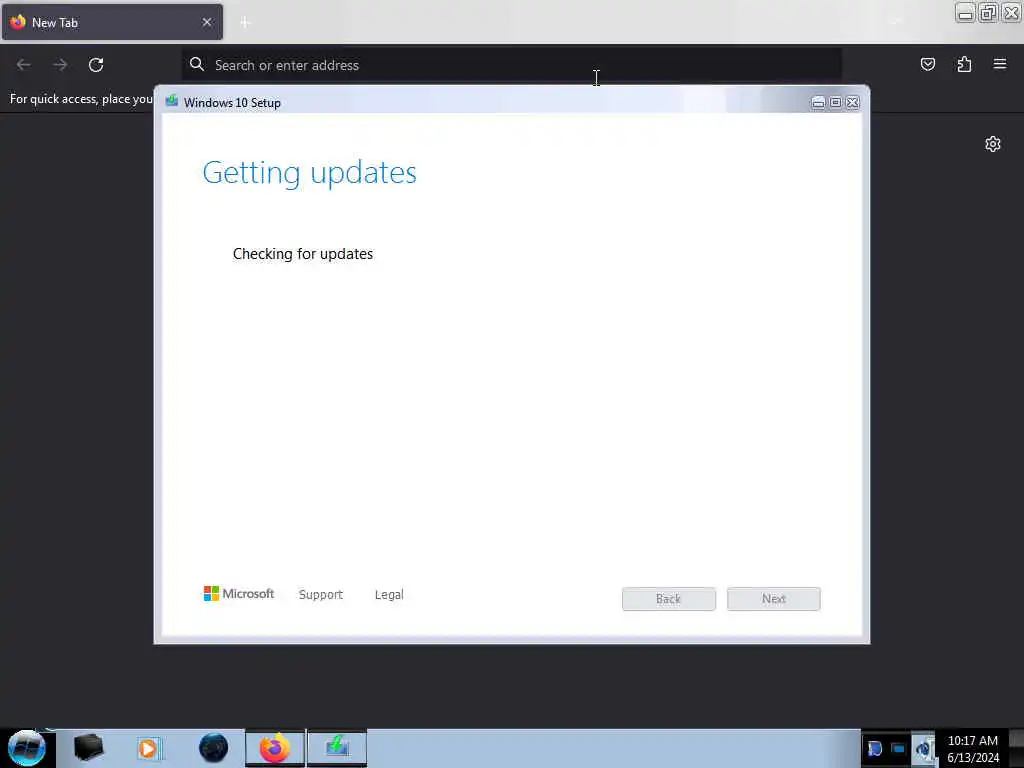Click the Firefox forward arrow

(60, 65)
